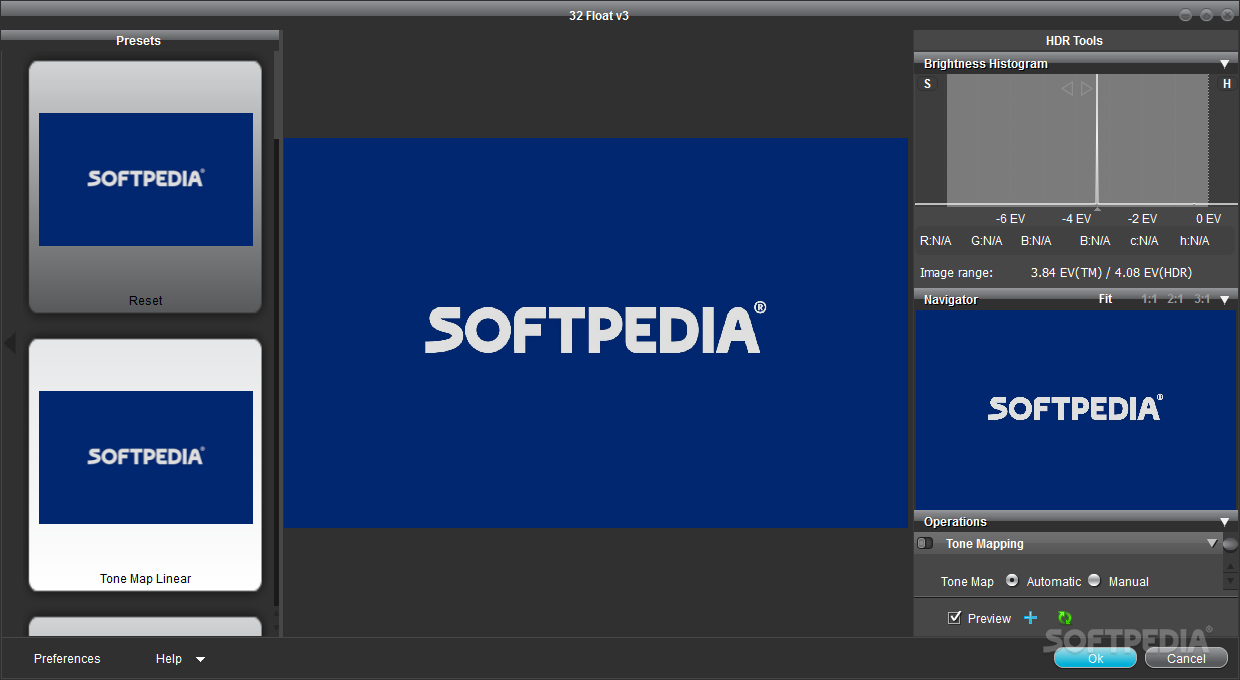
Task: Set navigator zoom to Fit
Action: point(1105,299)
